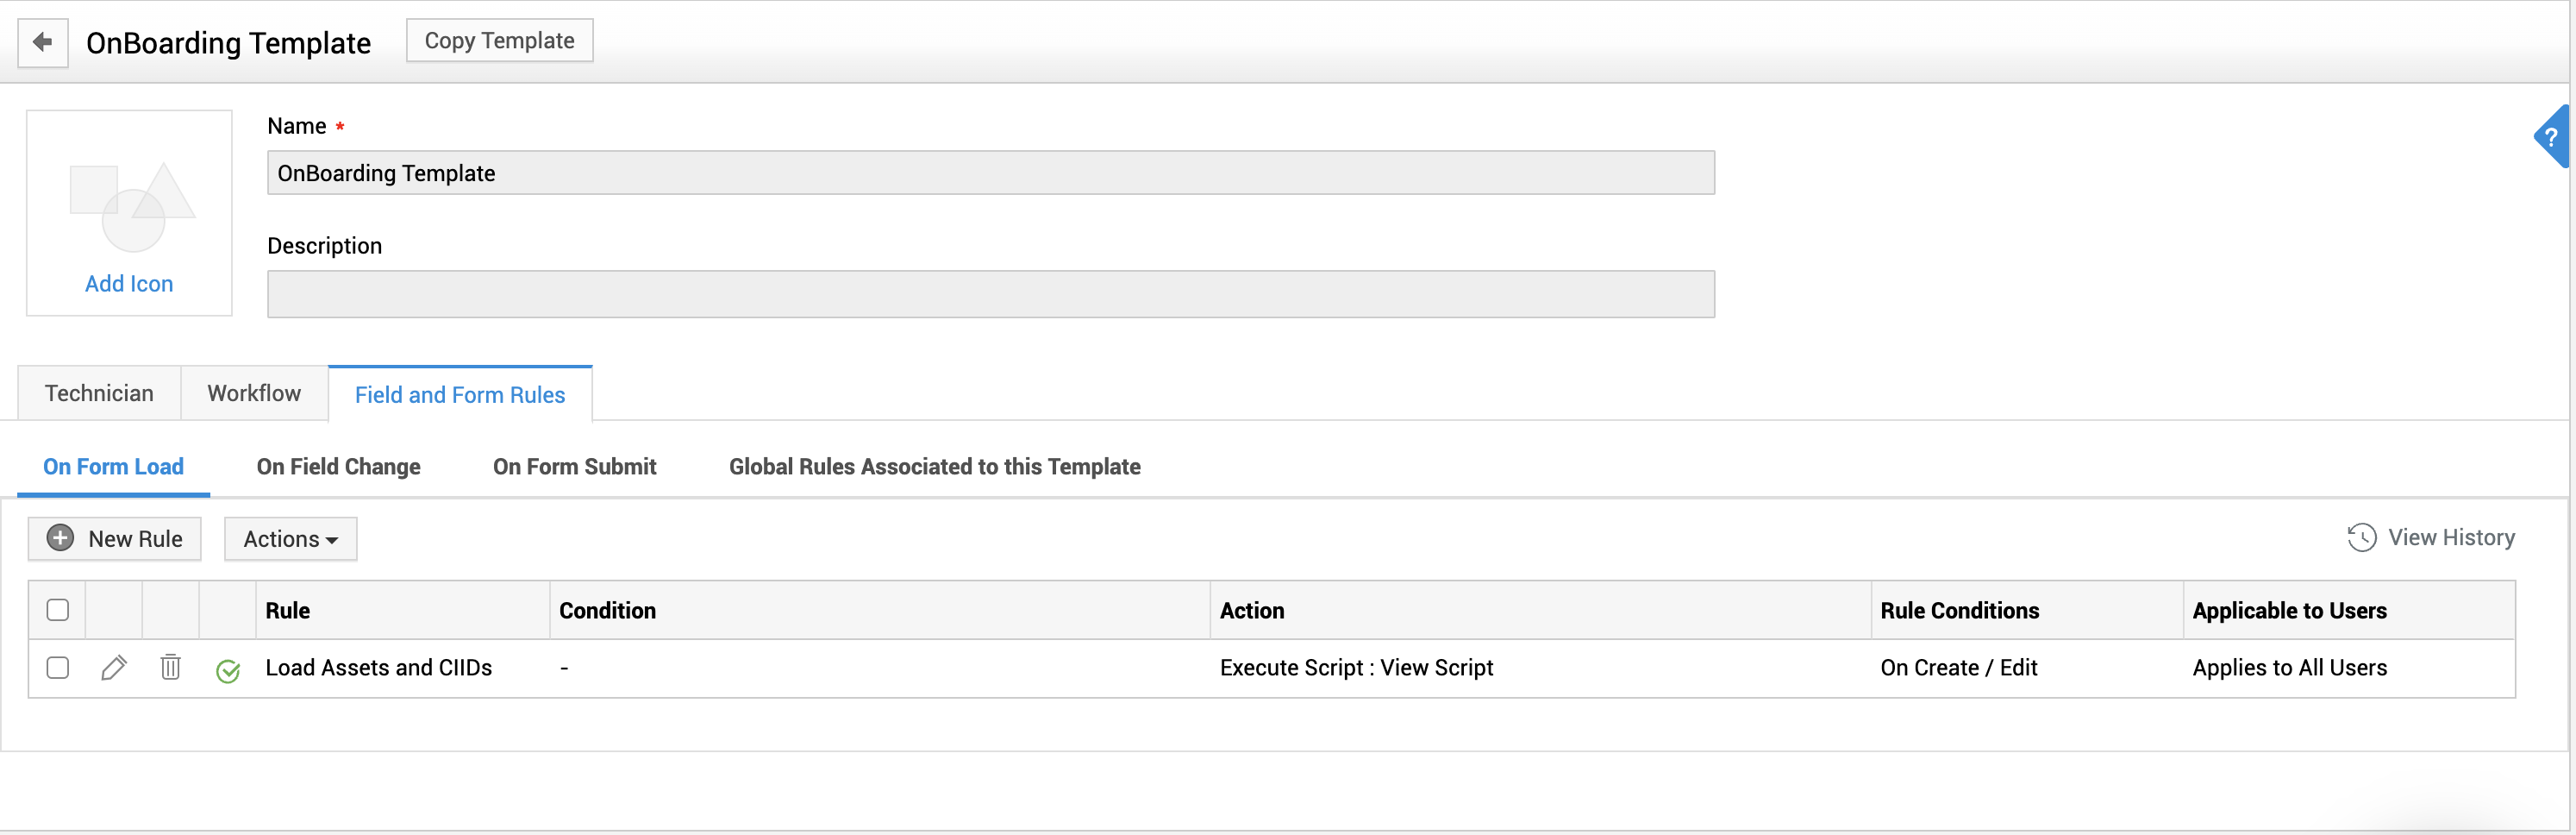Click into the Description input field
This screenshot has height=835, width=2576.
[x=990, y=294]
